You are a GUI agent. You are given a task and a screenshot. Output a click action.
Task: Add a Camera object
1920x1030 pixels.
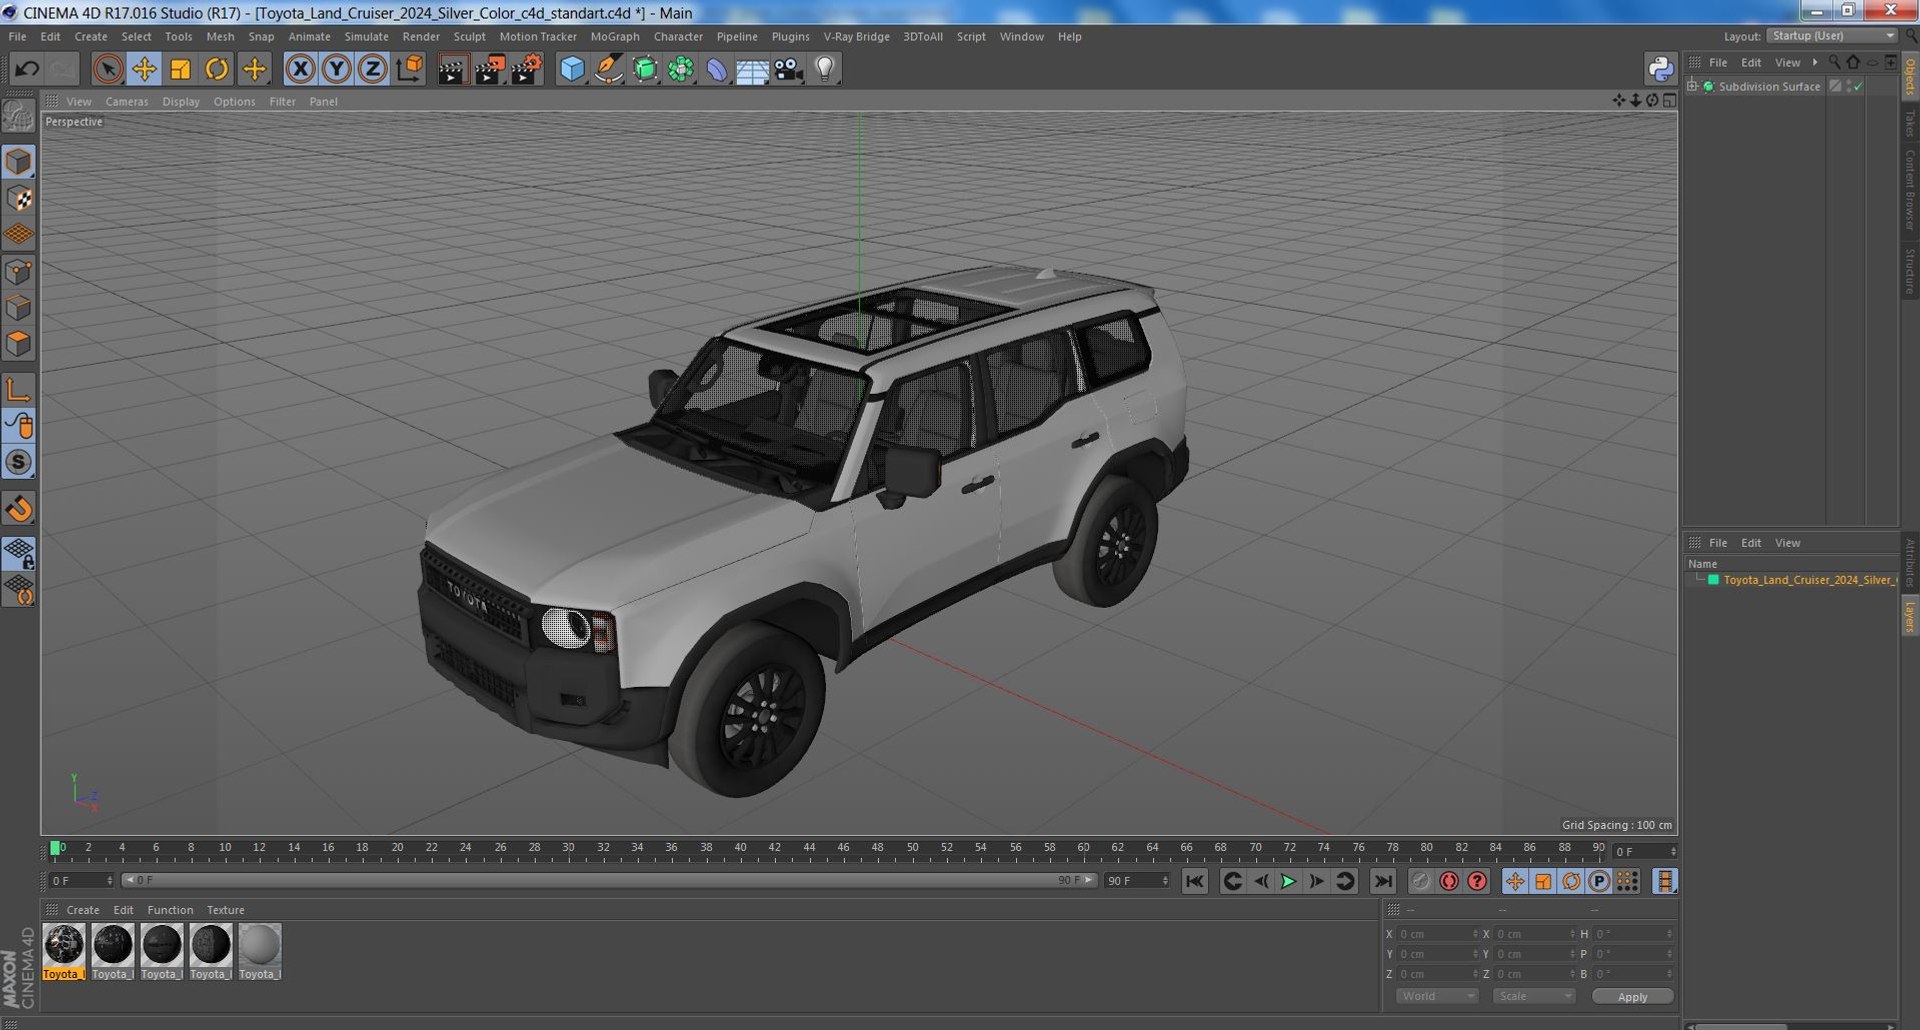click(x=788, y=69)
